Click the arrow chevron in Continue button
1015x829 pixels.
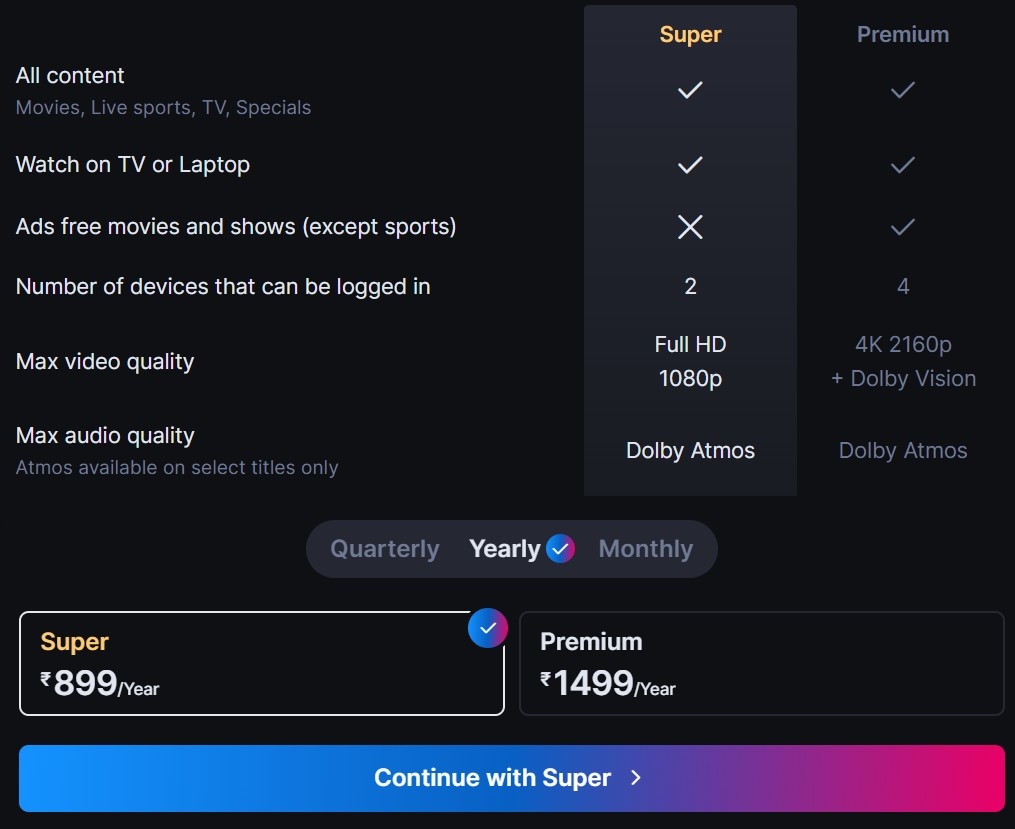637,778
